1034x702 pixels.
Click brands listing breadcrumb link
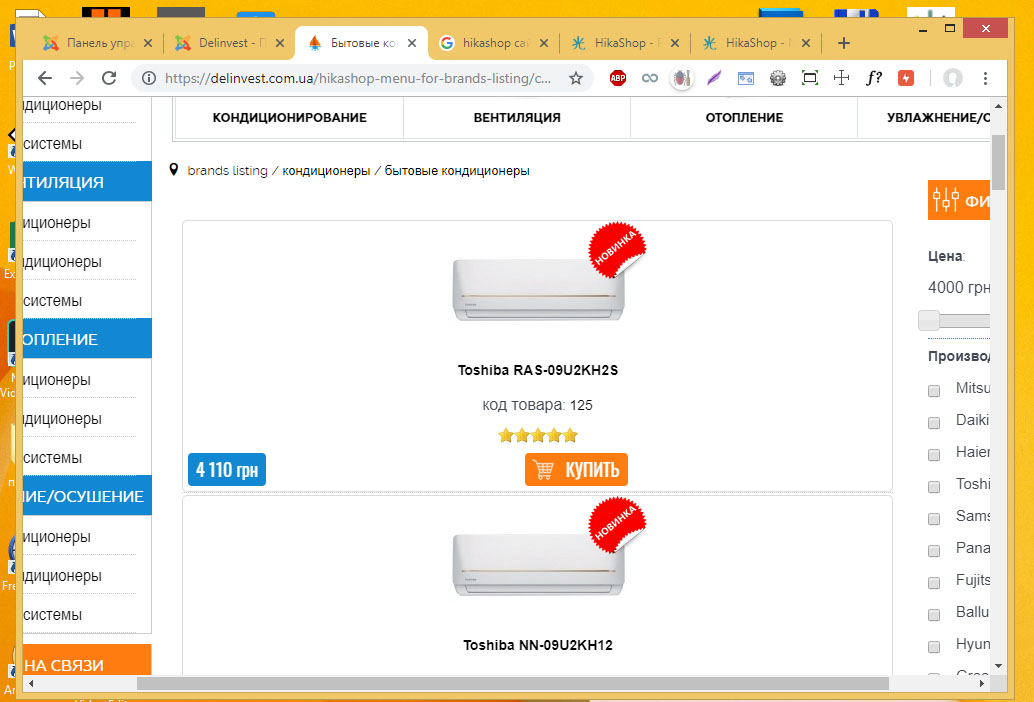[228, 171]
